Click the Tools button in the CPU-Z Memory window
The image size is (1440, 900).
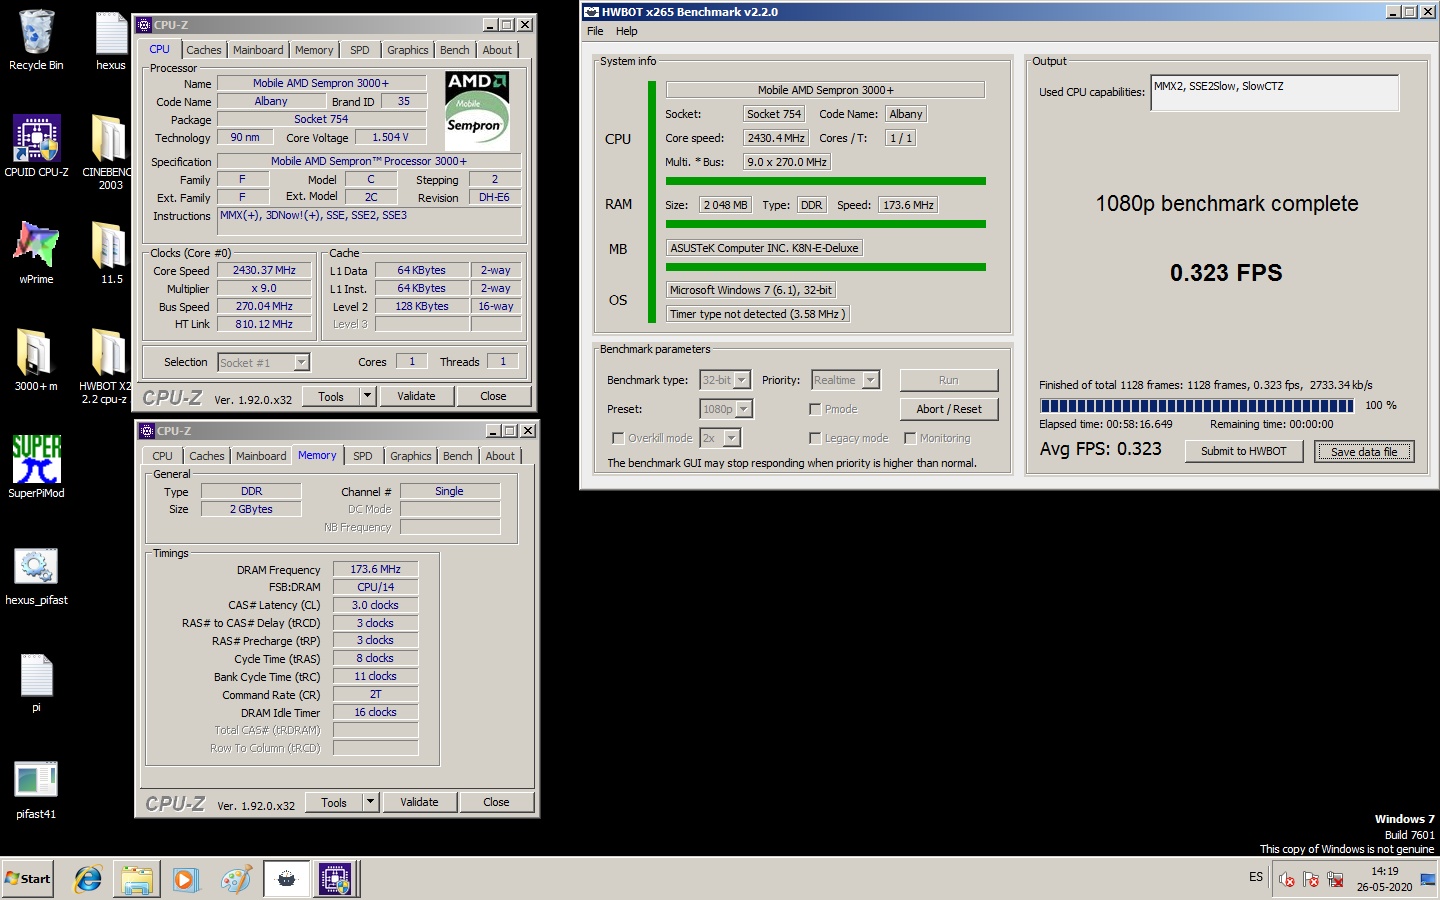click(334, 802)
